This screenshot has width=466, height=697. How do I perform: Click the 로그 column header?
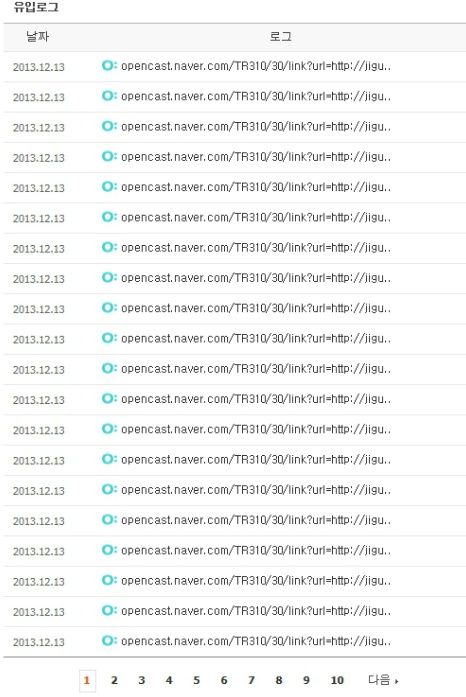click(281, 36)
